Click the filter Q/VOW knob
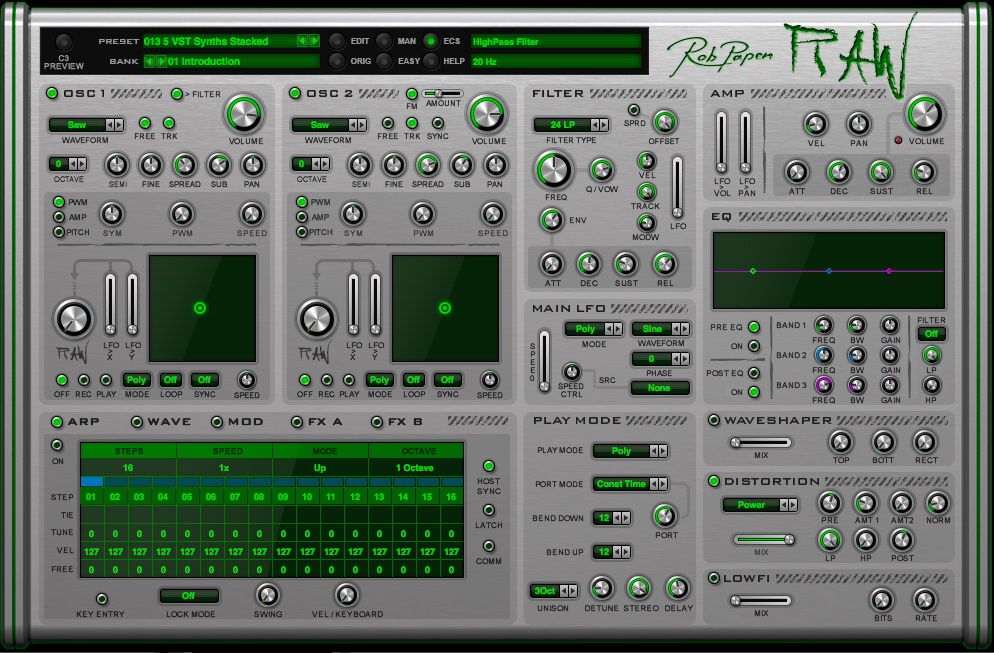Screen dimensions: 994x653 tap(602, 170)
